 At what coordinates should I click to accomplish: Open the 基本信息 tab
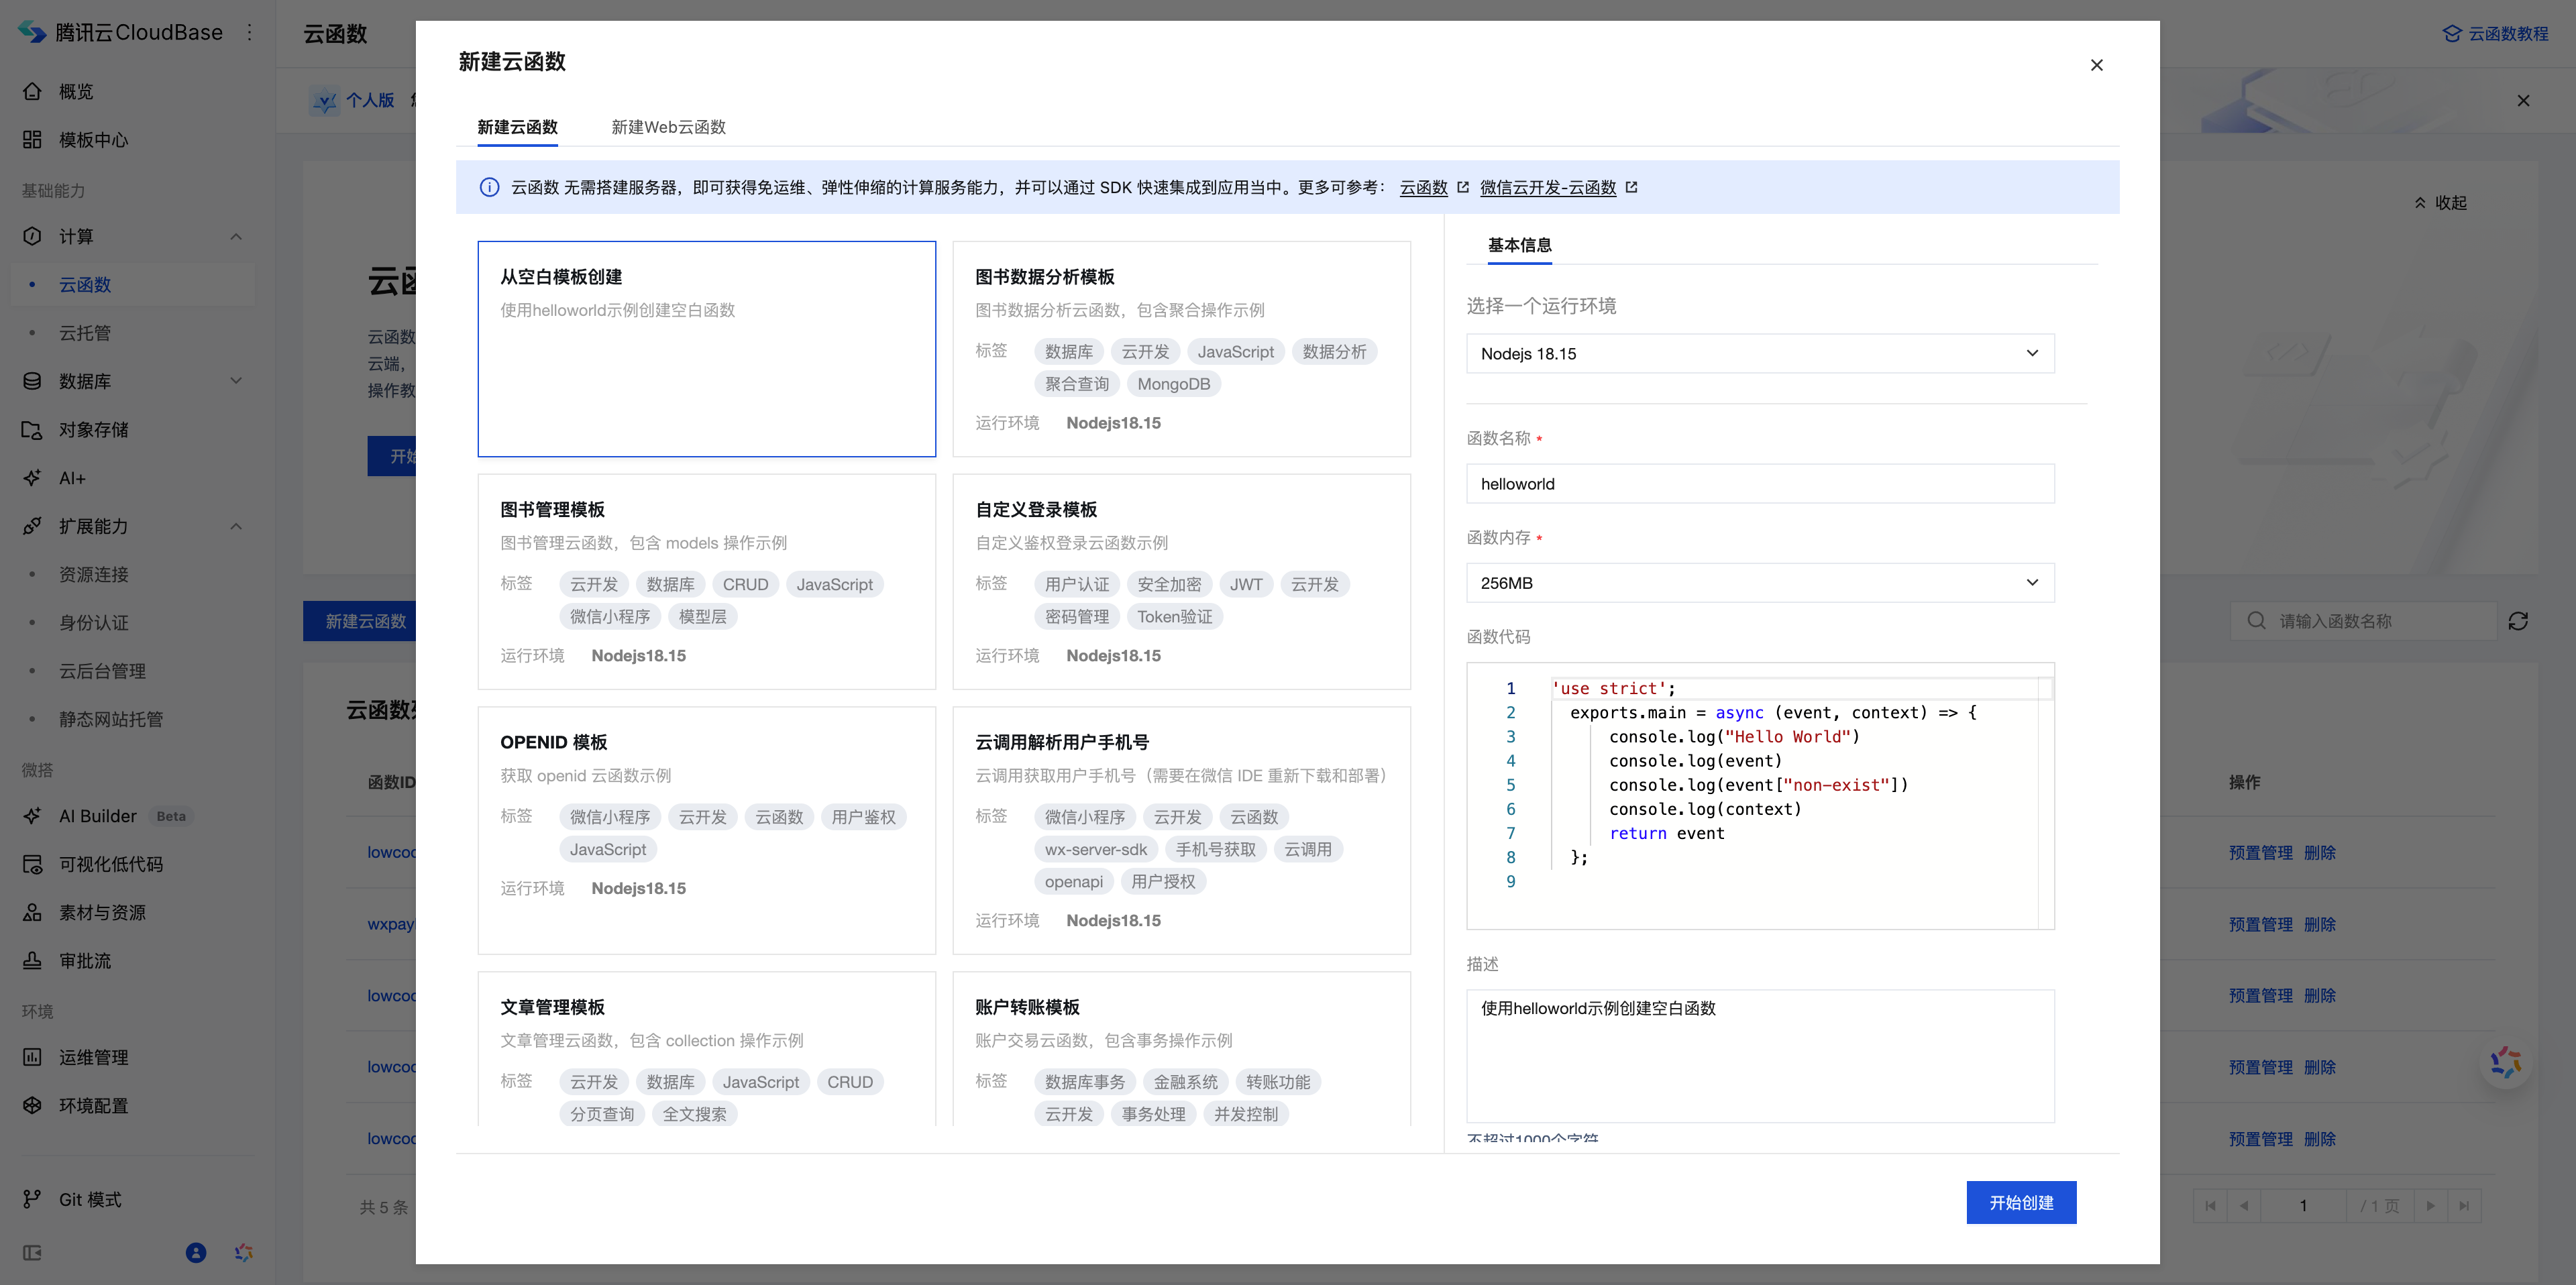1519,245
